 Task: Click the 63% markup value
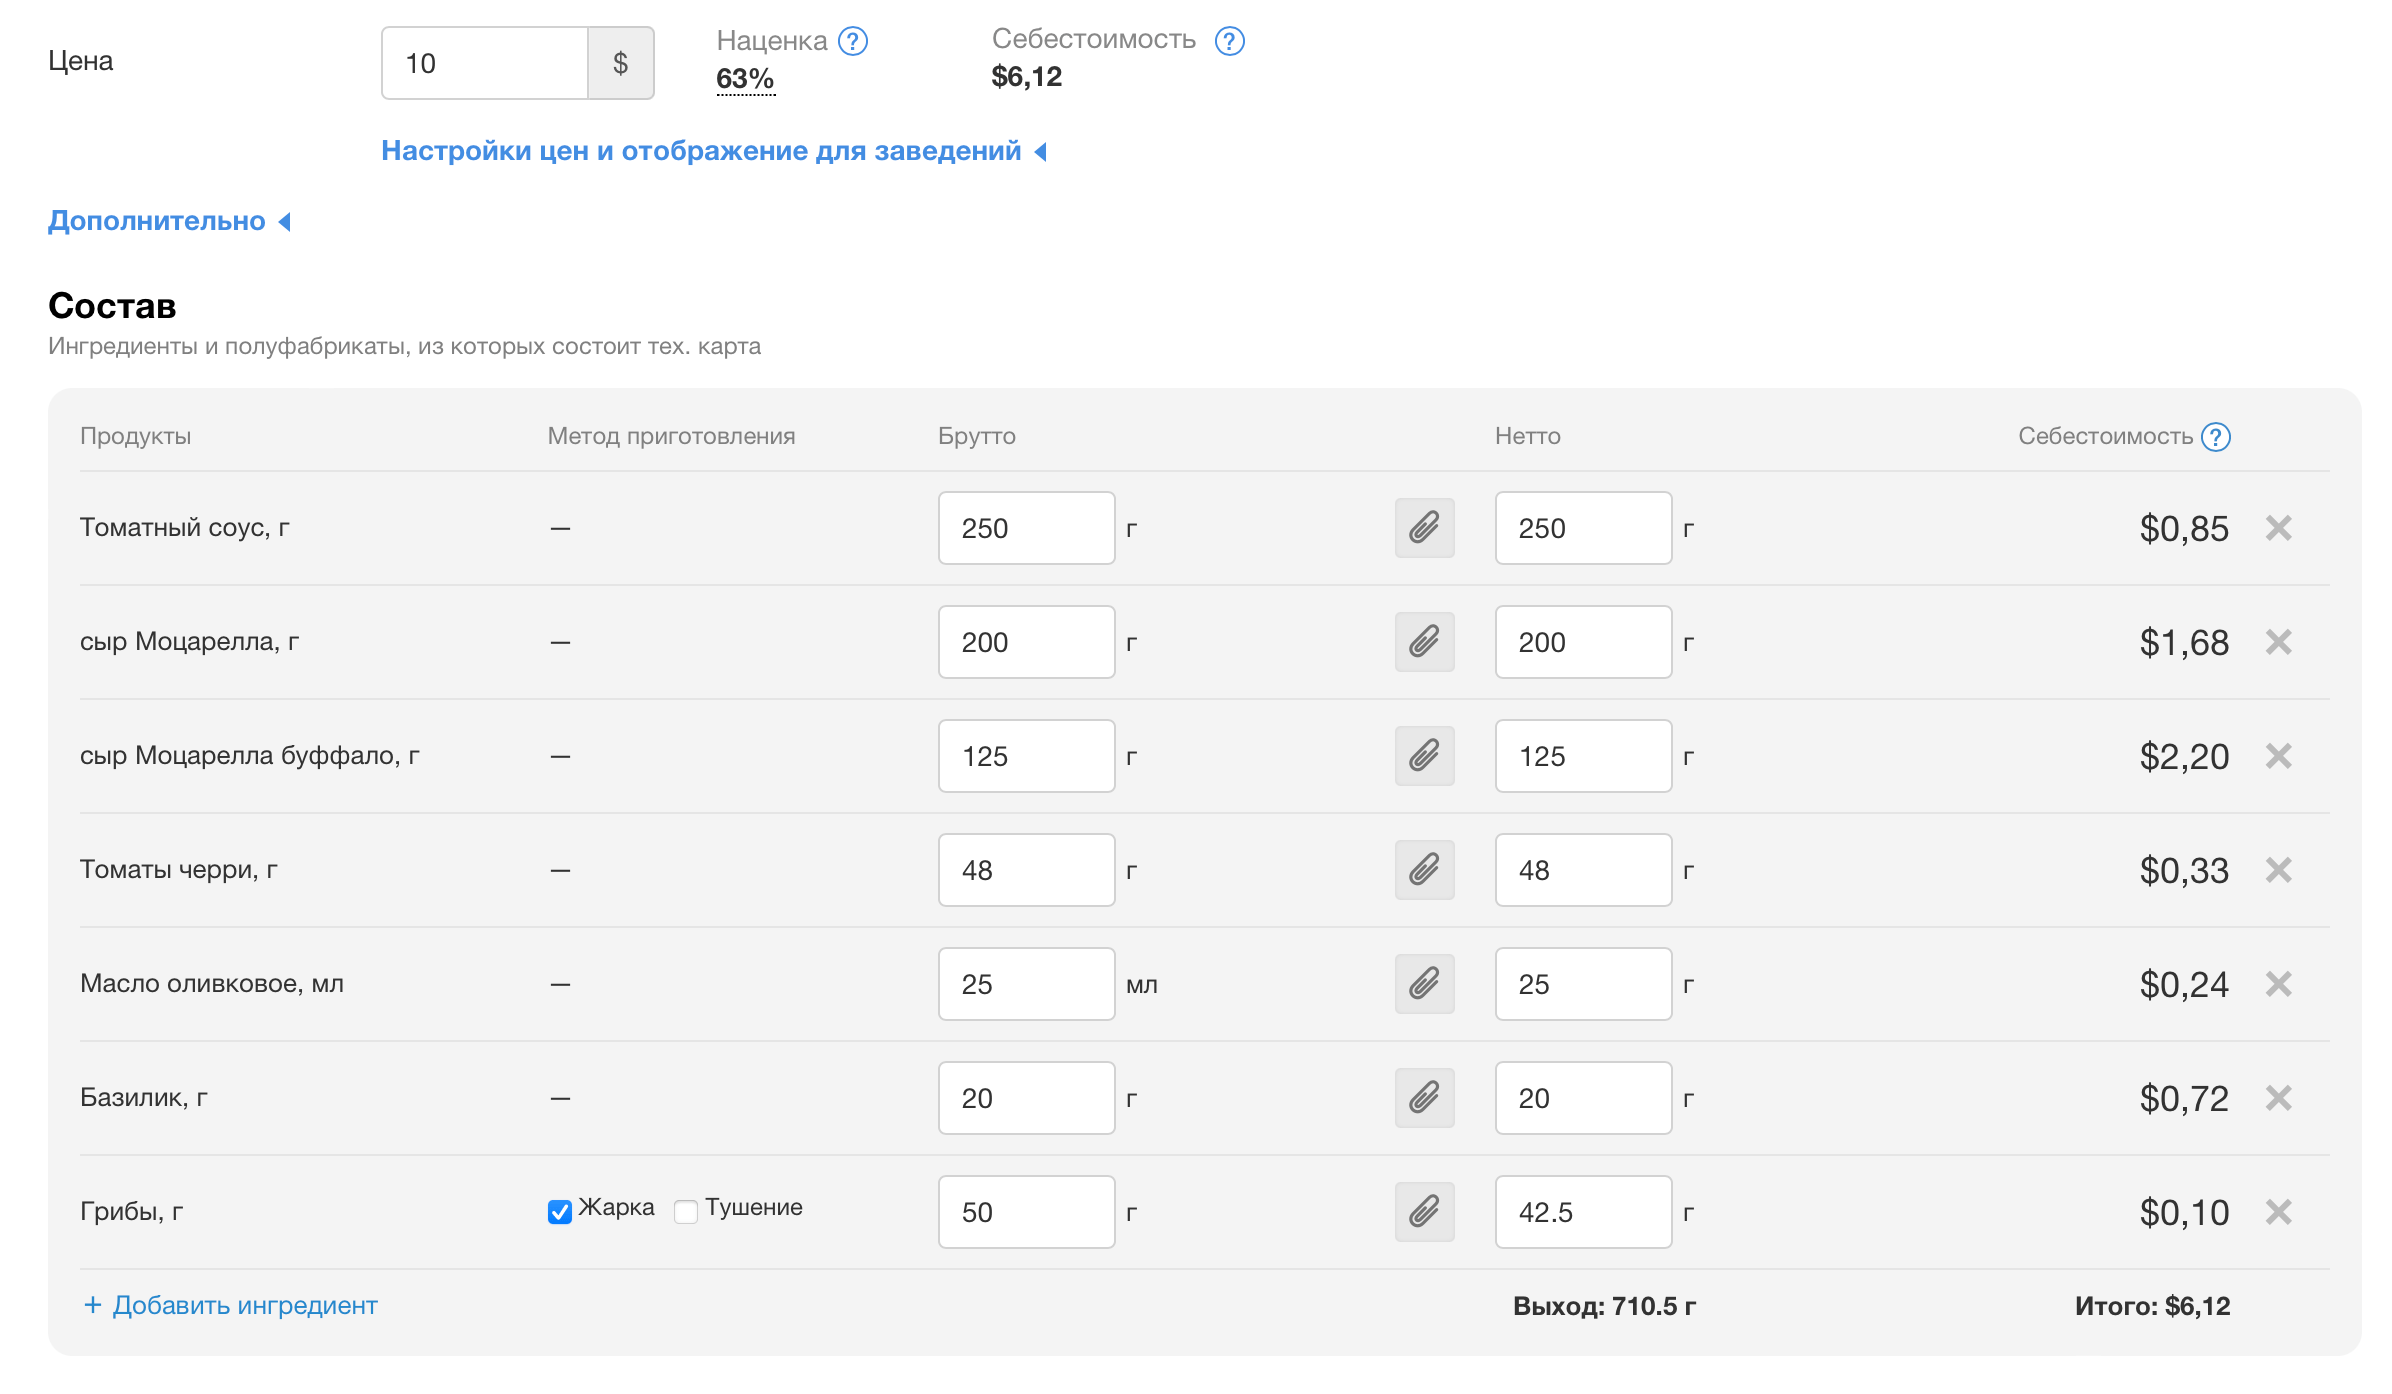pos(745,79)
